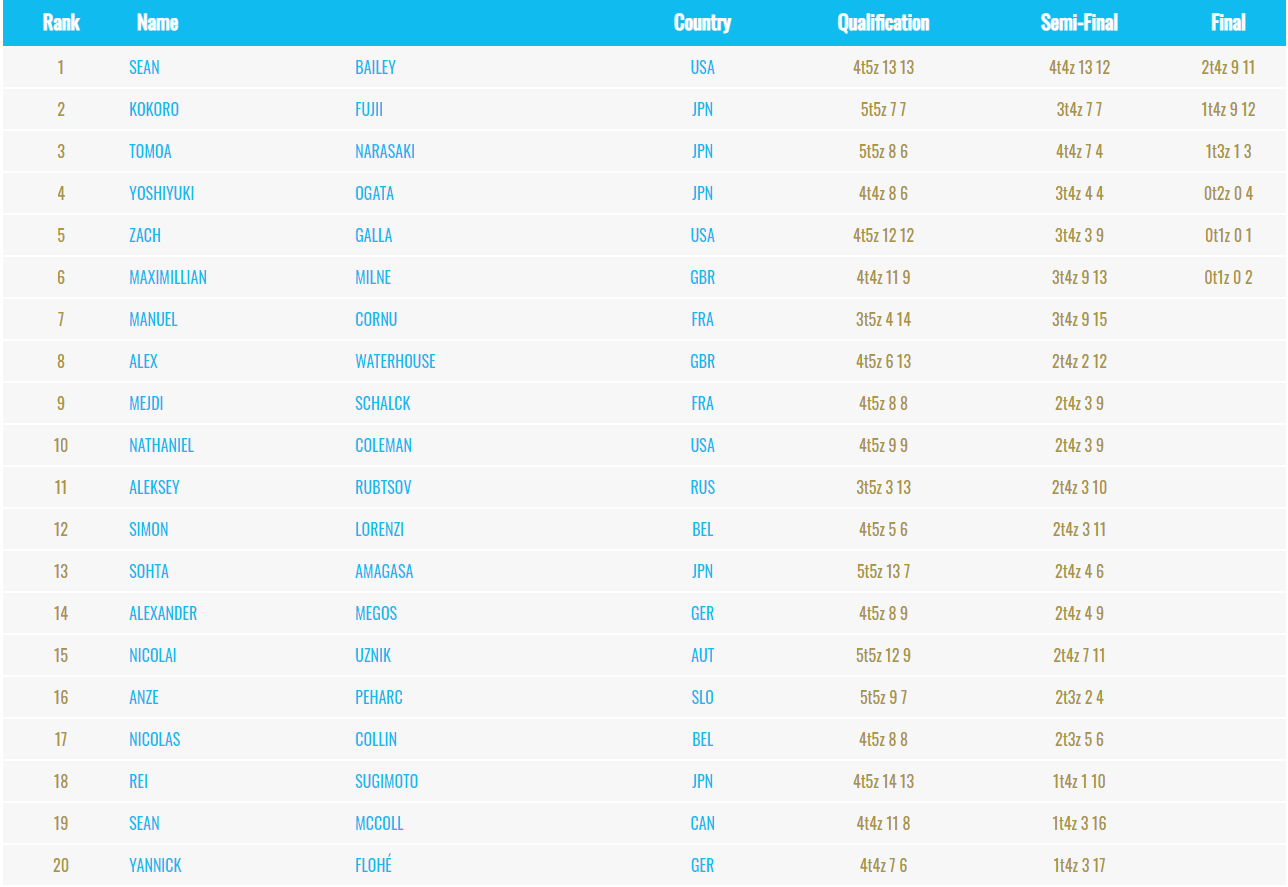Open the MAXIMILLIAN athlete link

pos(168,277)
